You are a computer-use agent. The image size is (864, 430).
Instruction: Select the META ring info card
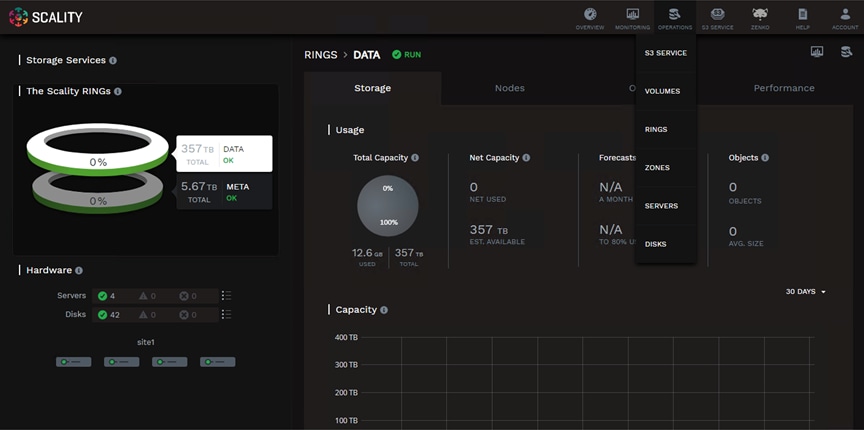tap(224, 192)
